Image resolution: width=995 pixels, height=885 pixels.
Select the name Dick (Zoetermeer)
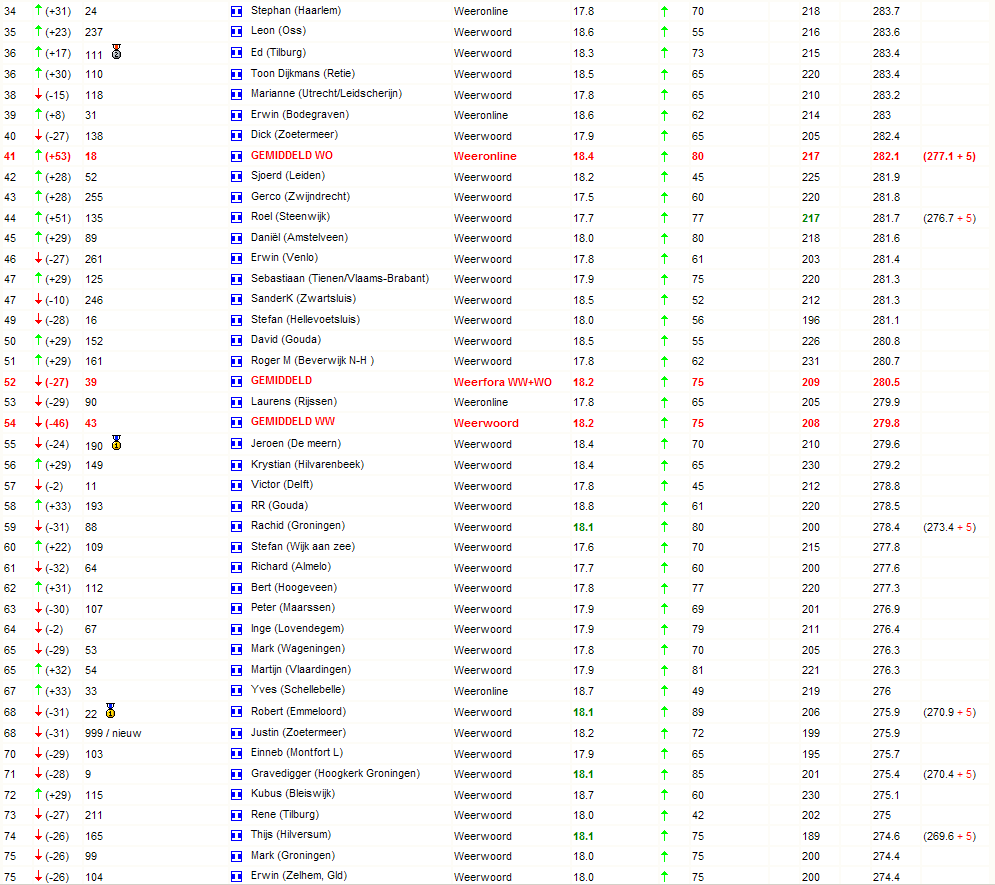tap(294, 134)
